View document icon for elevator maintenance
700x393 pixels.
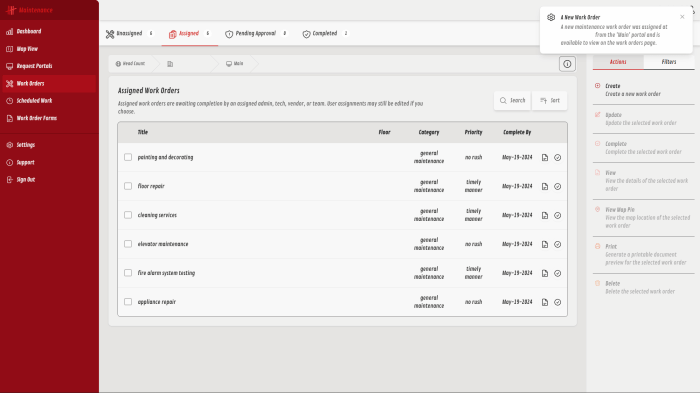click(545, 244)
